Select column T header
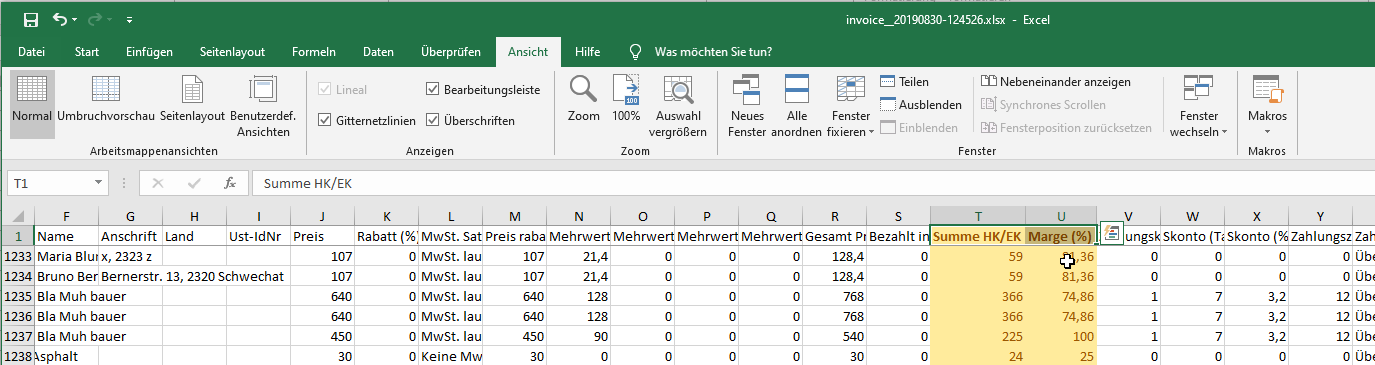 tap(977, 215)
